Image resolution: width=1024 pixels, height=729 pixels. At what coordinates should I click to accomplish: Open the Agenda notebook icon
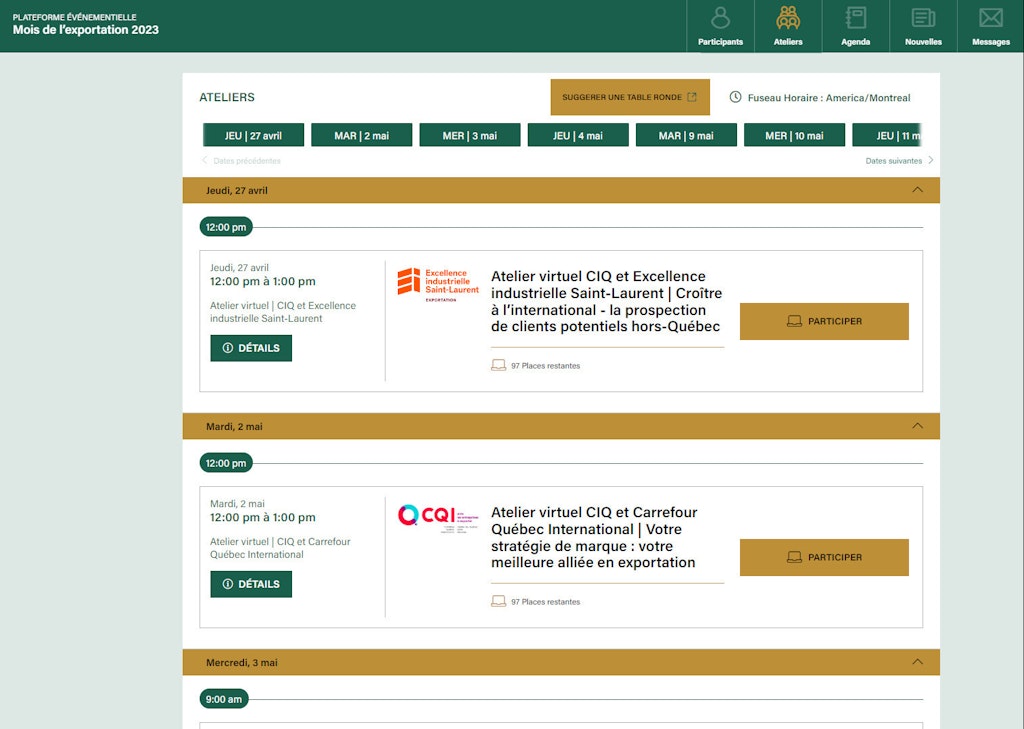click(x=855, y=19)
